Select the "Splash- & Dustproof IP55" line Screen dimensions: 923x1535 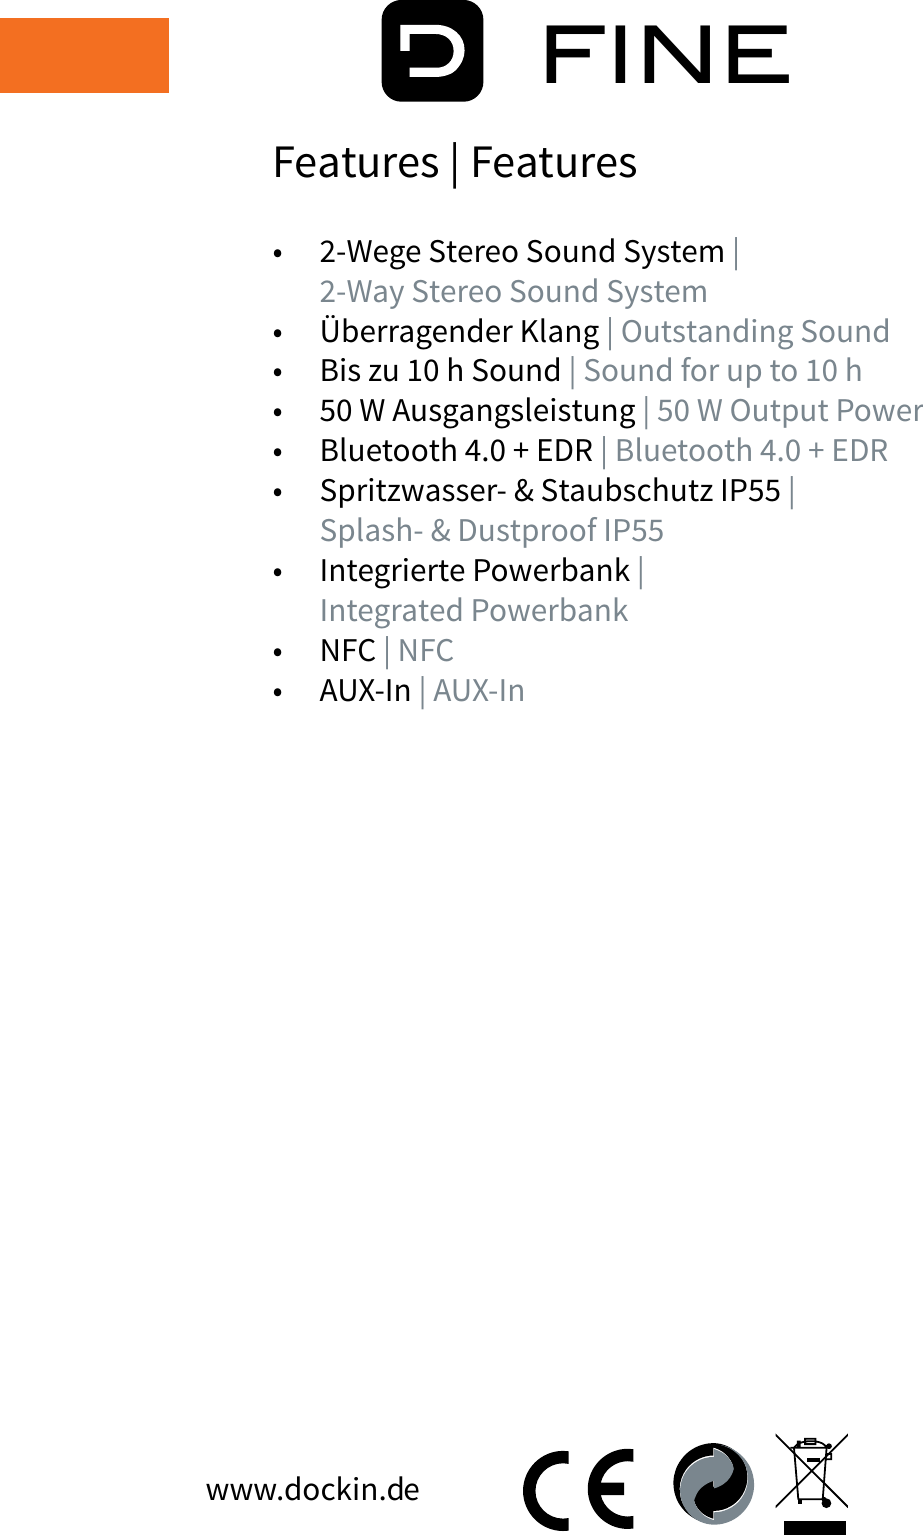(491, 531)
